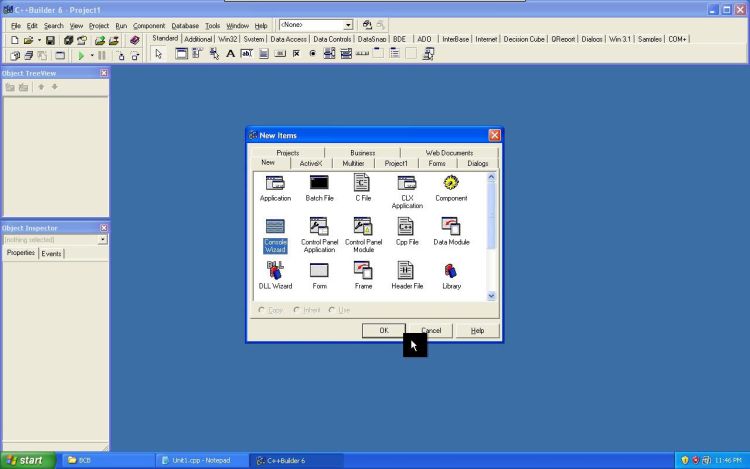Click the Save All icon
Viewport: 750px width, 469px height.
pos(68,41)
